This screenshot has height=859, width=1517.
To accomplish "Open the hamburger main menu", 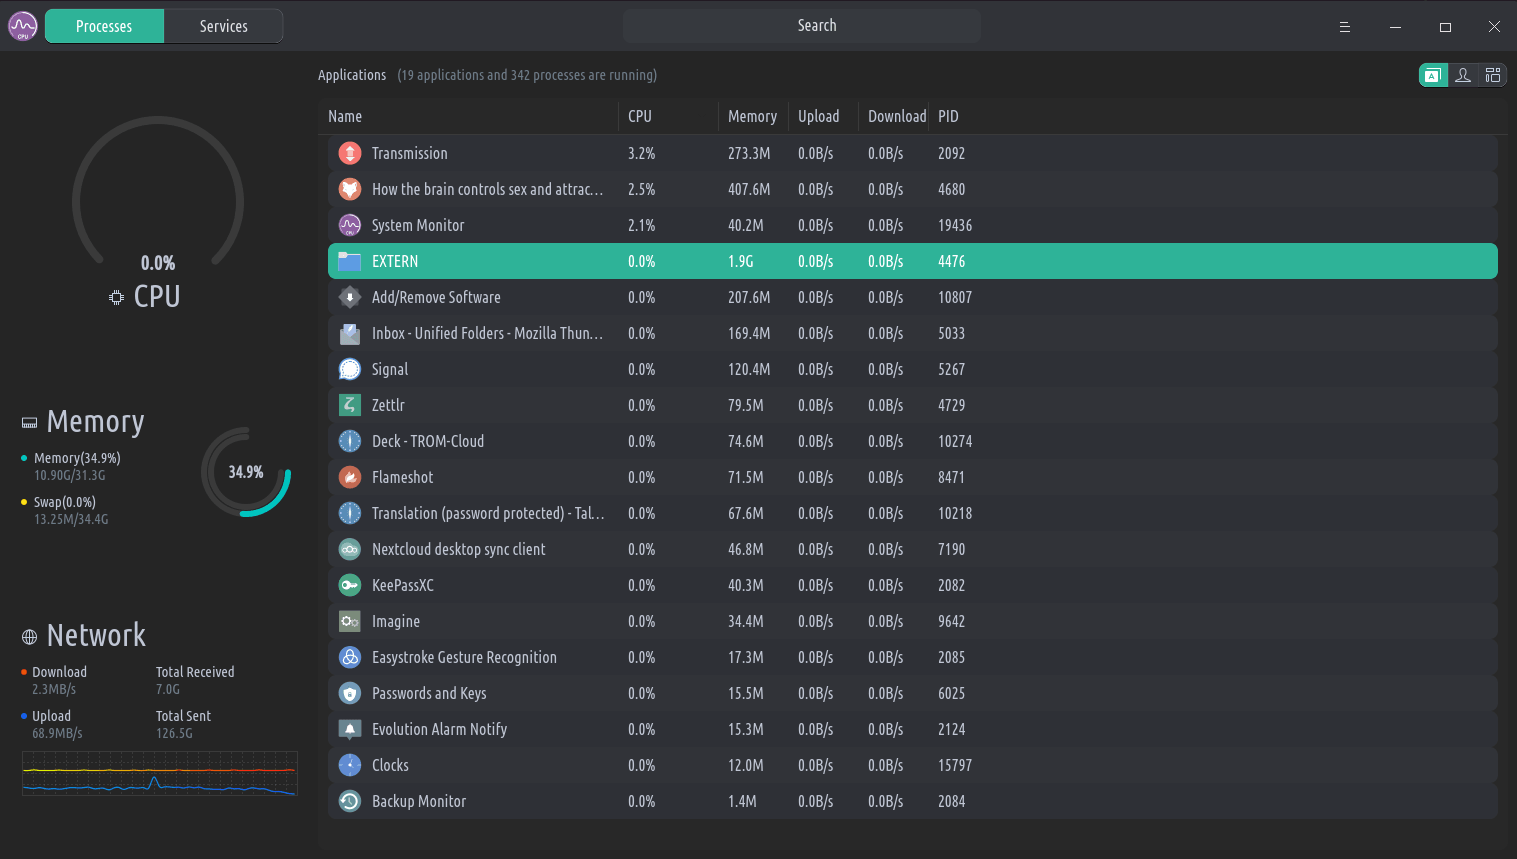I will pyautogui.click(x=1345, y=27).
